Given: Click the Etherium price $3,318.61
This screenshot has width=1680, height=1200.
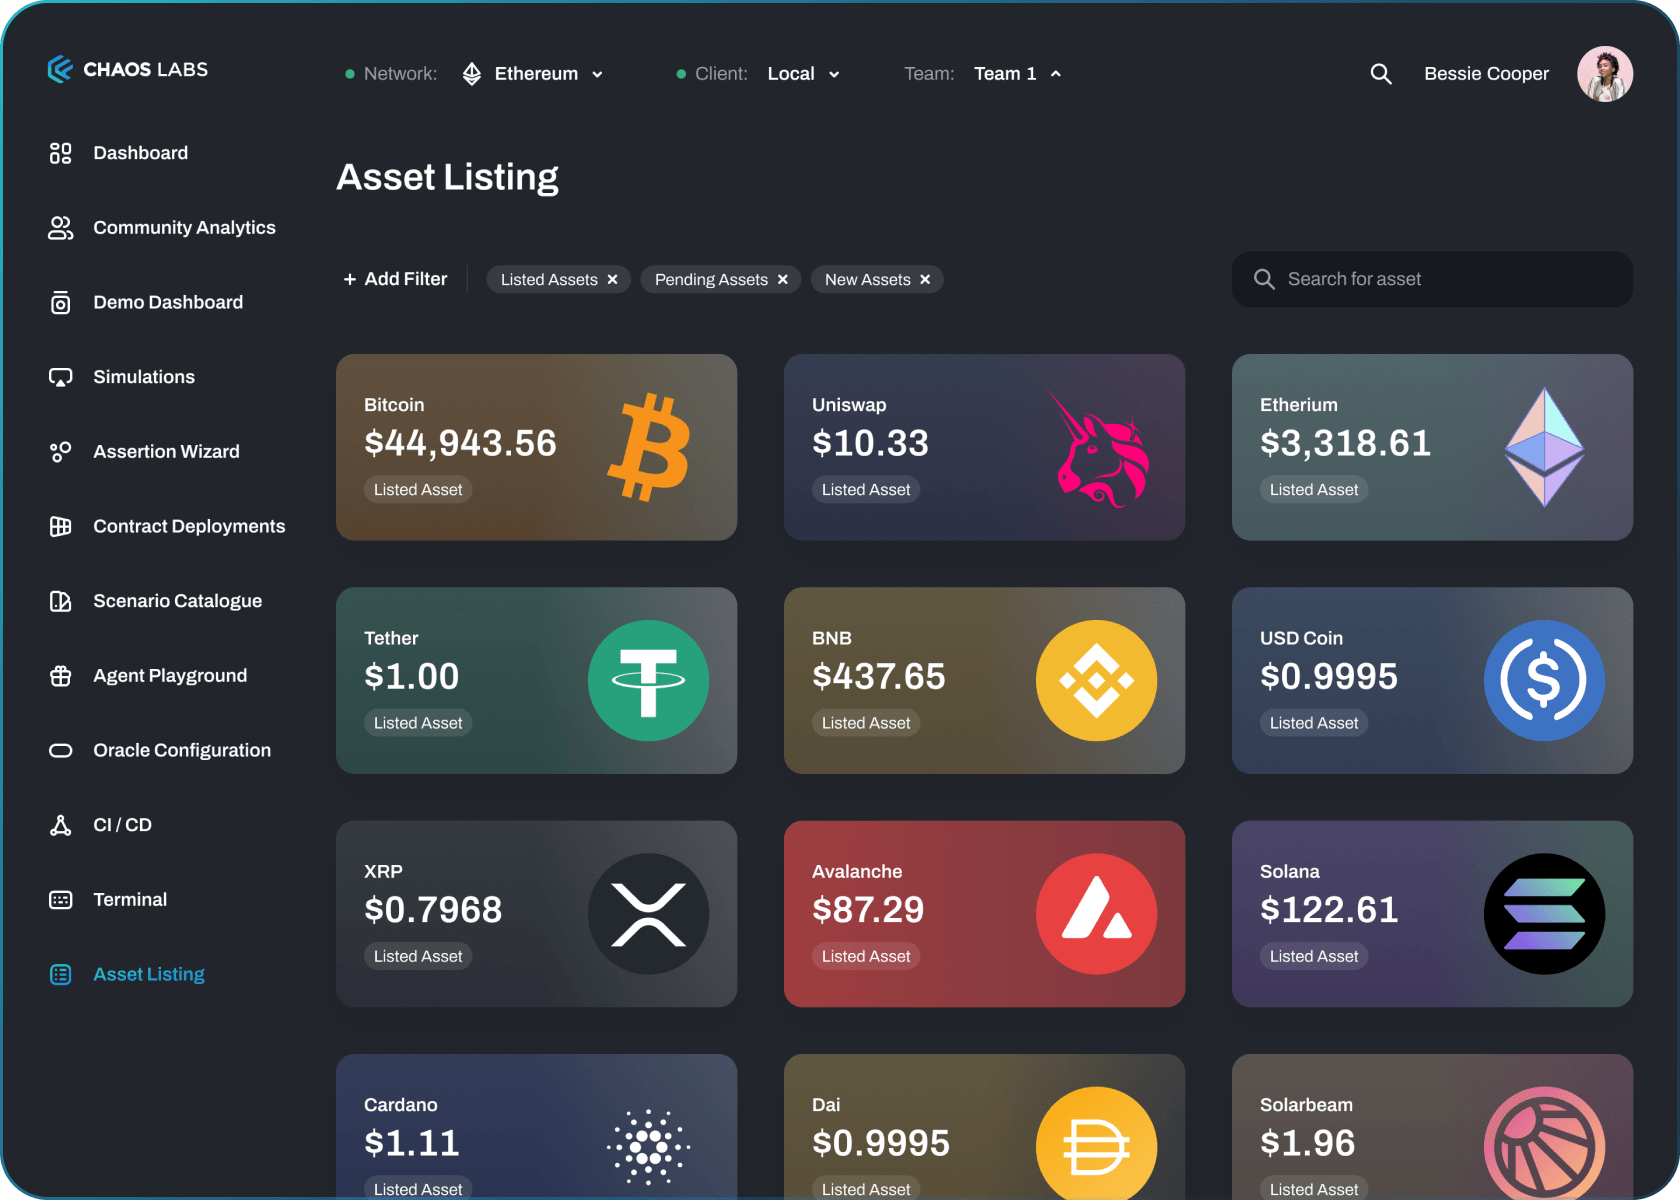Looking at the screenshot, I should 1345,443.
